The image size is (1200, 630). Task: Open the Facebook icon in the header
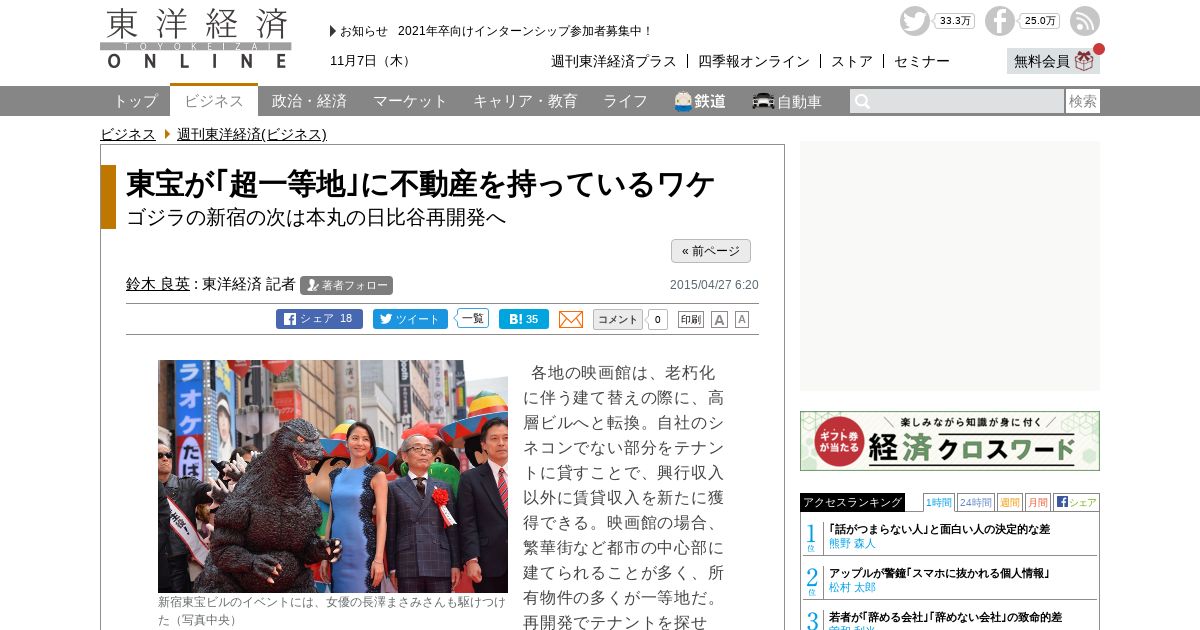1000,21
